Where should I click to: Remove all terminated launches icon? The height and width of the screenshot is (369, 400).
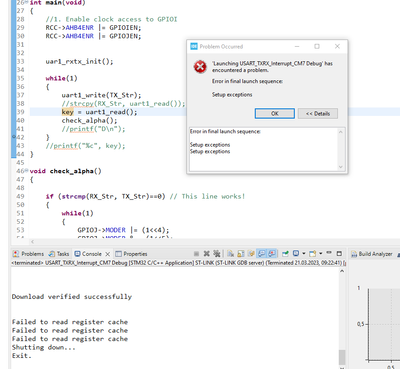pyautogui.click(x=217, y=254)
